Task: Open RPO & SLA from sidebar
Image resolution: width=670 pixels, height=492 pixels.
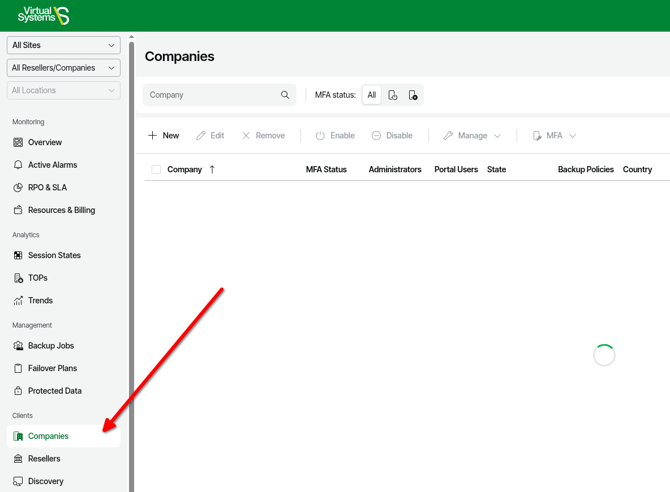Action: [x=47, y=188]
